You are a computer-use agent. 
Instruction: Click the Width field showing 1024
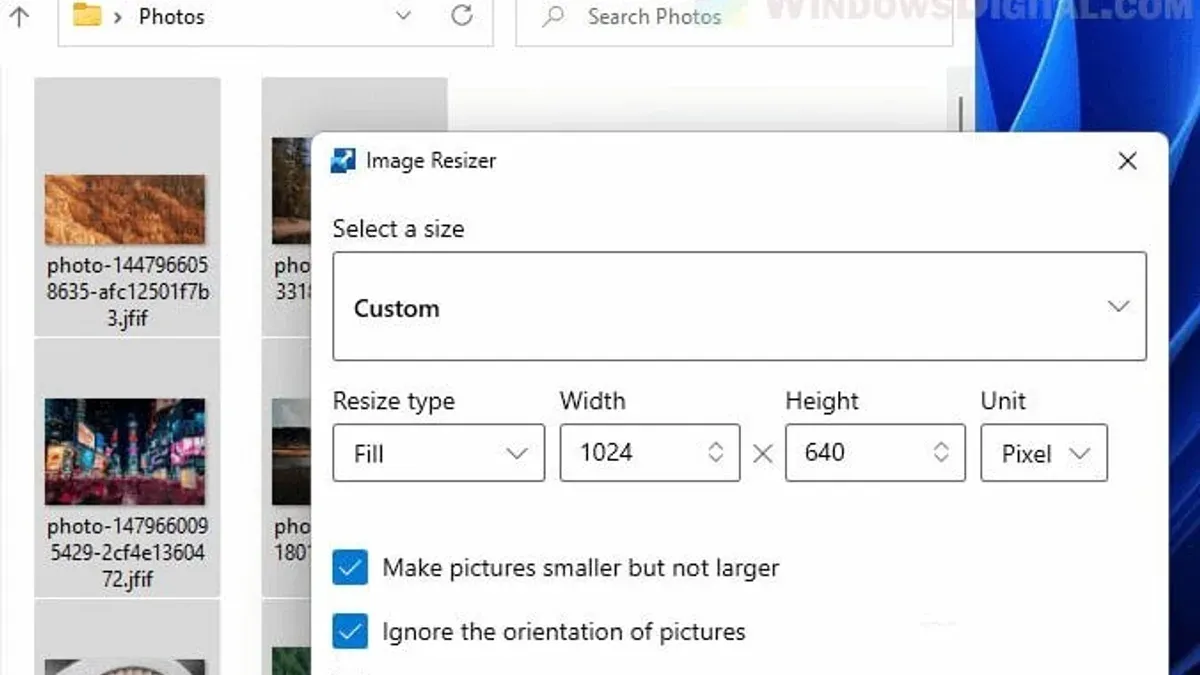click(x=649, y=453)
